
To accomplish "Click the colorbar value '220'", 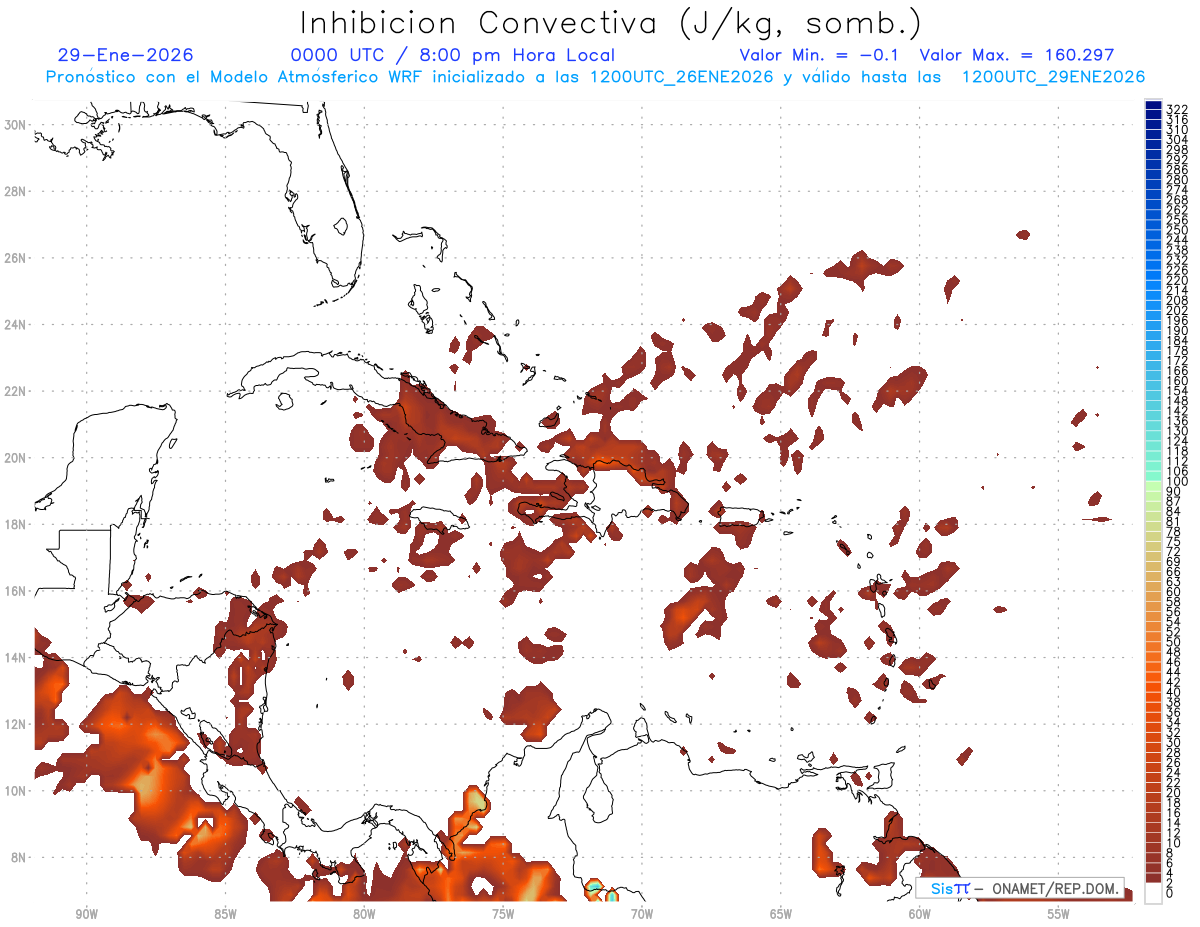I will pyautogui.click(x=1177, y=281).
